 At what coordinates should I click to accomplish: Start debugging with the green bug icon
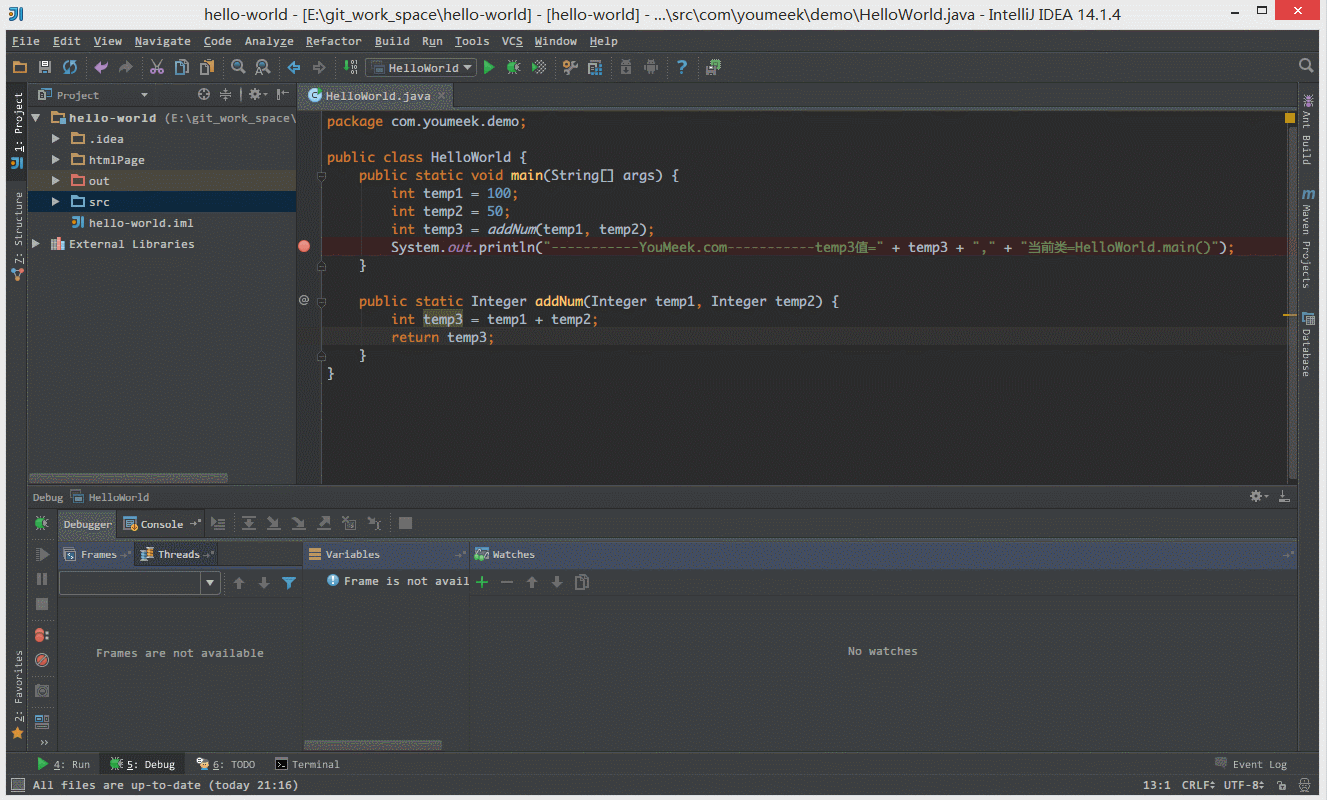click(512, 67)
